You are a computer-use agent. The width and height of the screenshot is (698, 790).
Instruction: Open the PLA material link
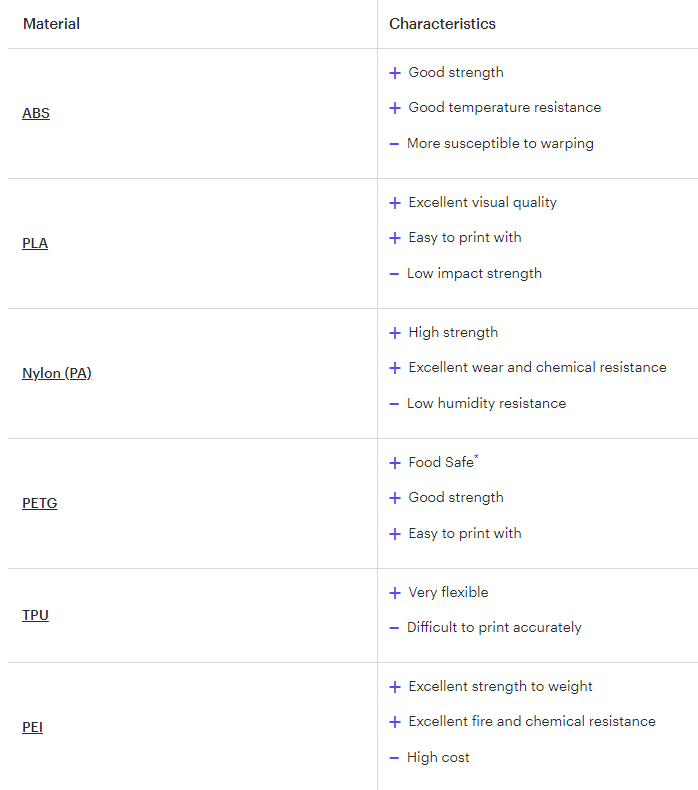[35, 243]
